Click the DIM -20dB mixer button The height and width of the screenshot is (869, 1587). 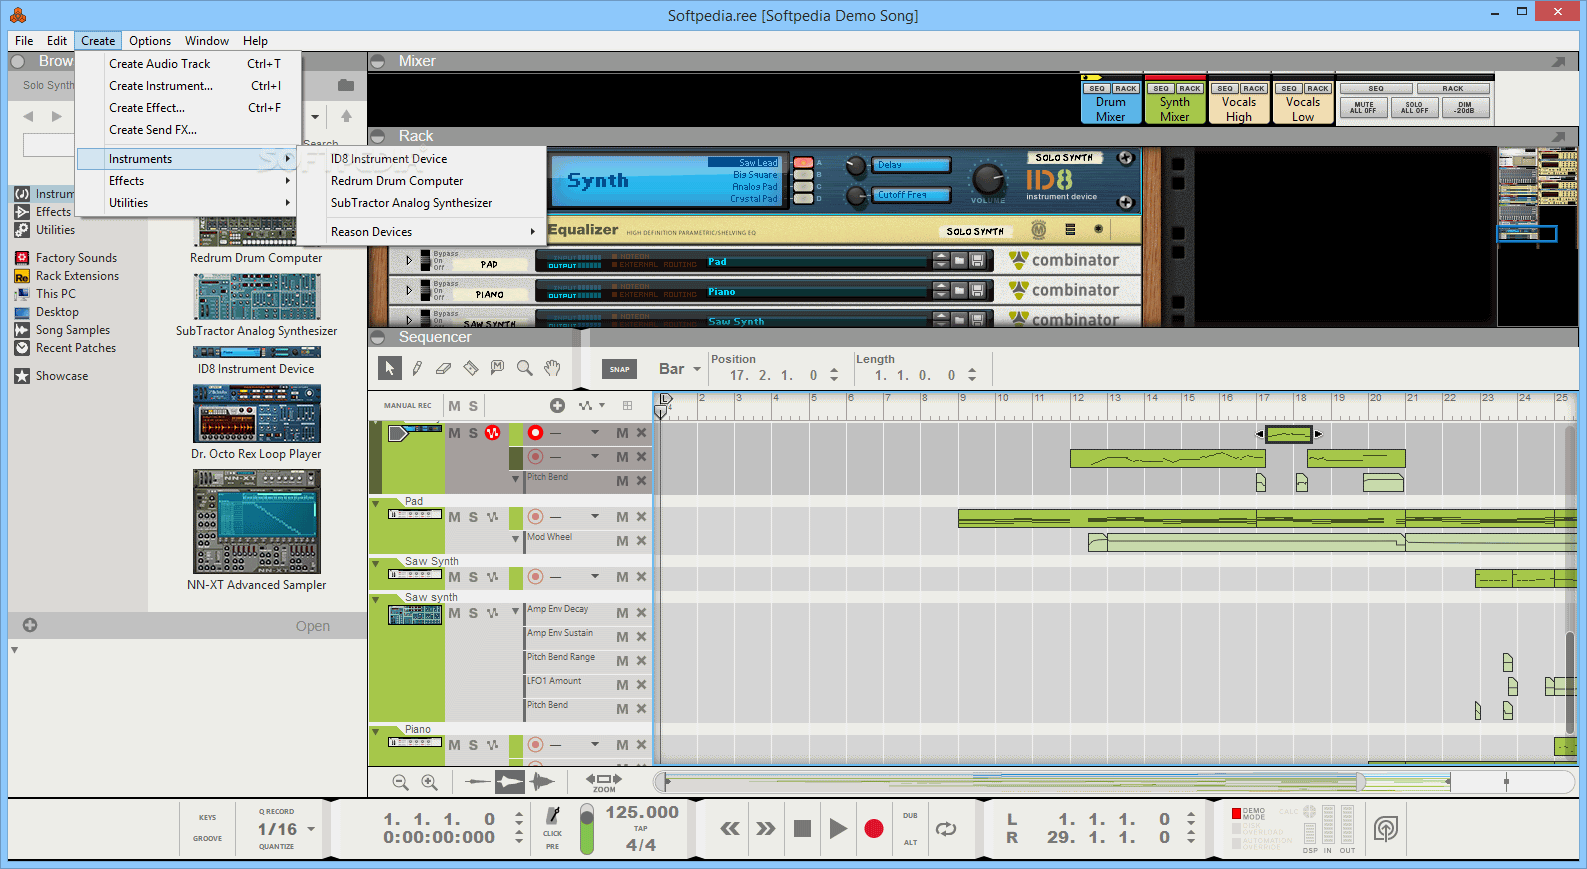(1465, 108)
